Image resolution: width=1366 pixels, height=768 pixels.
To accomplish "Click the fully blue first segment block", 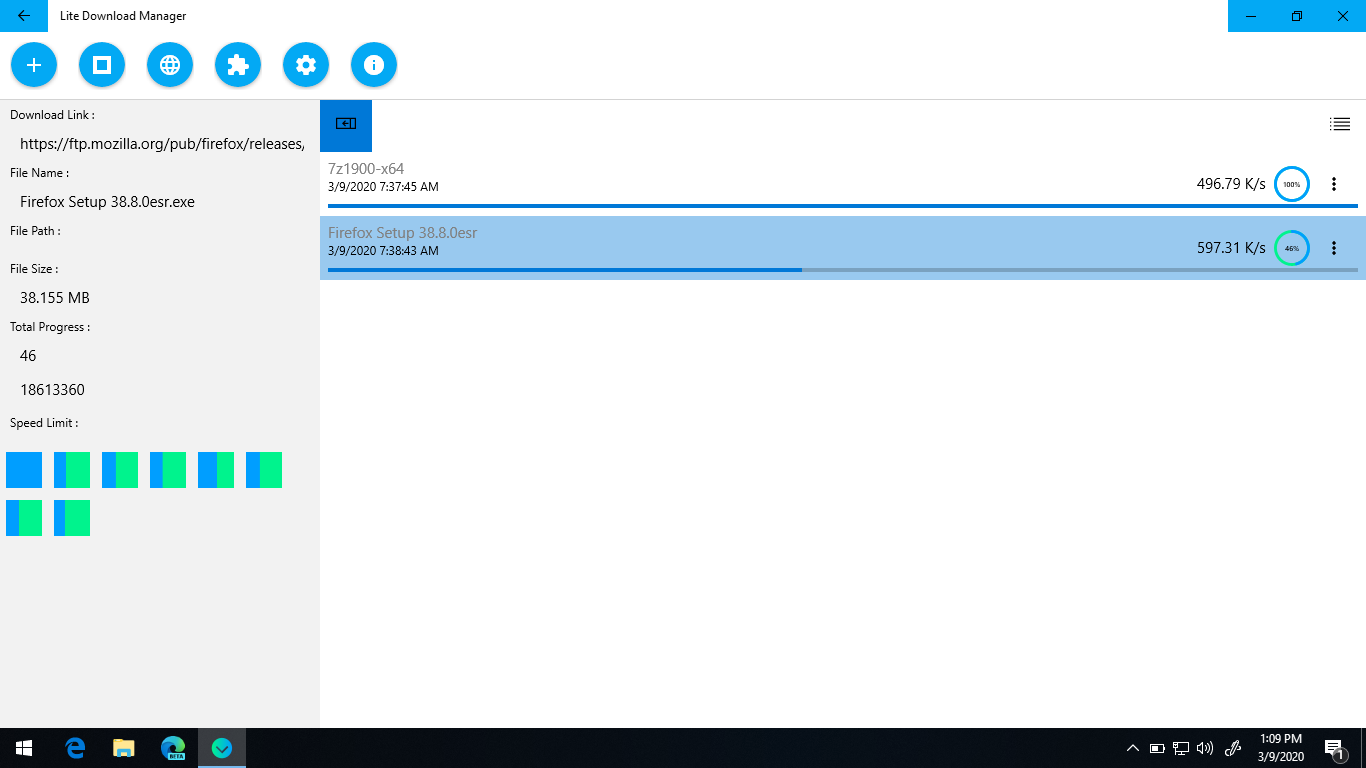I will coord(24,470).
